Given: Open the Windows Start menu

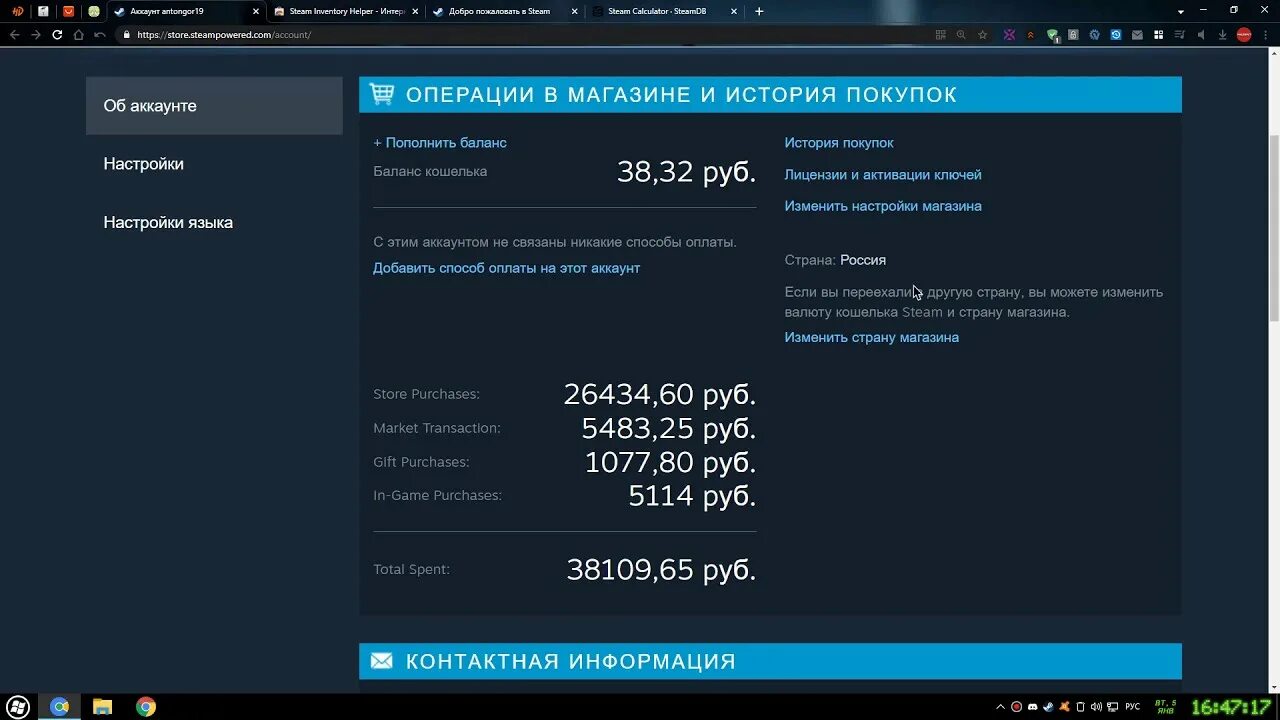Looking at the screenshot, I should coord(17,707).
